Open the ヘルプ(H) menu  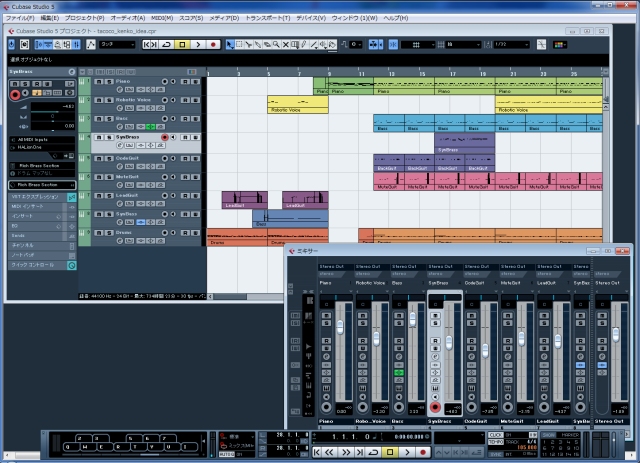(x=396, y=18)
